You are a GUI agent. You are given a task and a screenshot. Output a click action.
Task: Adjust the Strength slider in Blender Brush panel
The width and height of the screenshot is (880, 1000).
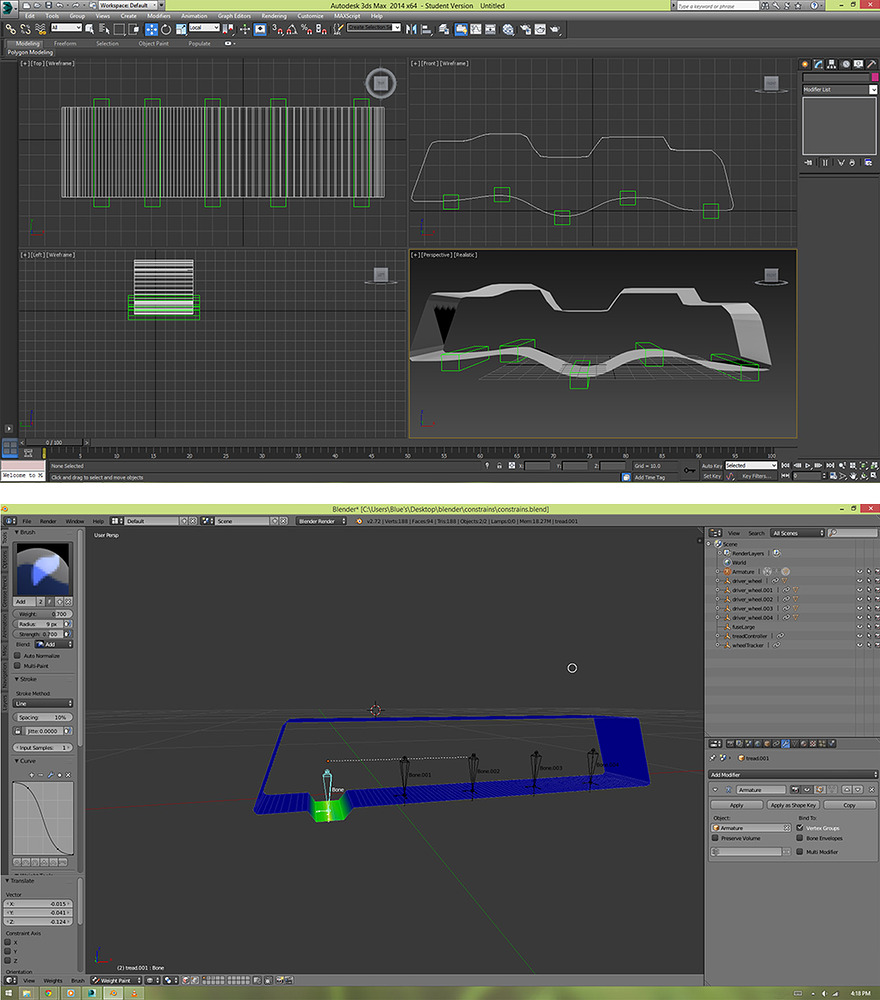38,634
